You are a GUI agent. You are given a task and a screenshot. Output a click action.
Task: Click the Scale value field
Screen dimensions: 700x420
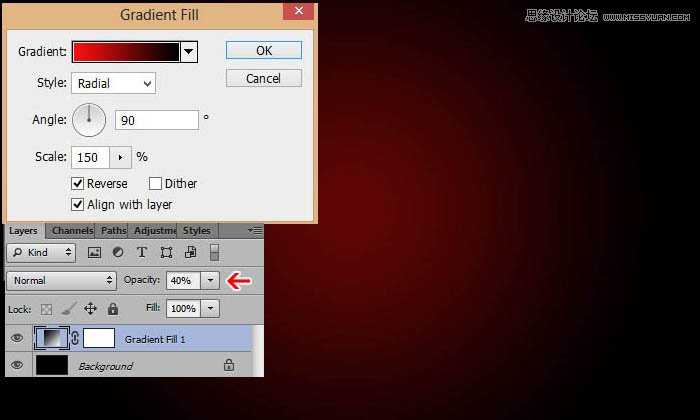pos(90,158)
